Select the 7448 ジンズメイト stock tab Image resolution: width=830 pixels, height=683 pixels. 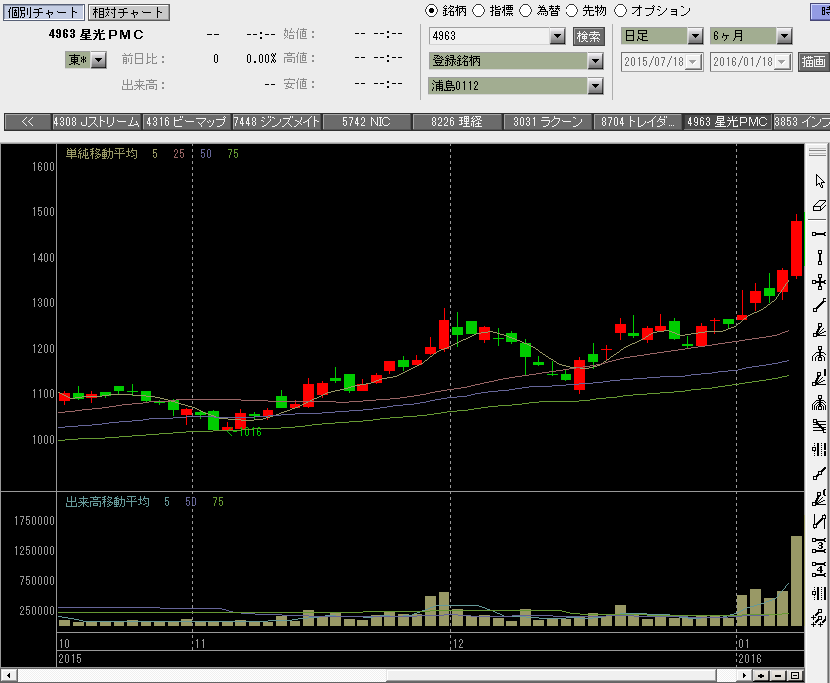(277, 122)
